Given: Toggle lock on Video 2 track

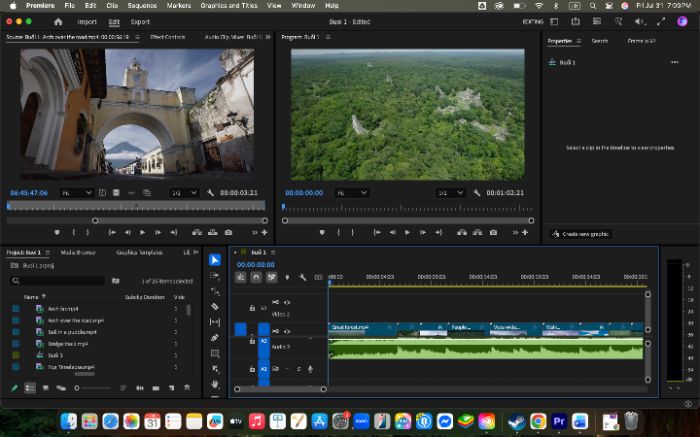Looking at the screenshot, I should point(252,308).
